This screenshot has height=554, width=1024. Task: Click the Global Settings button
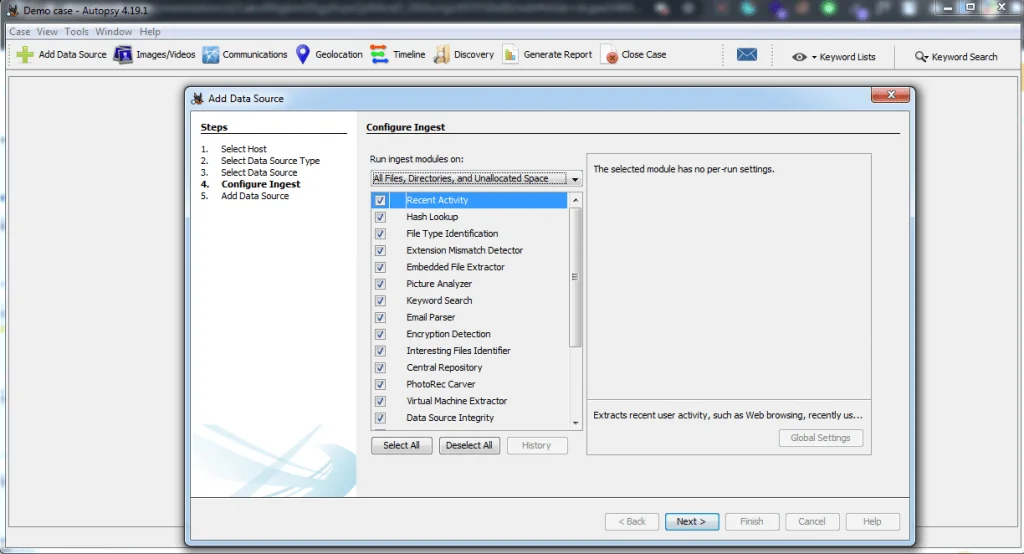coord(820,438)
